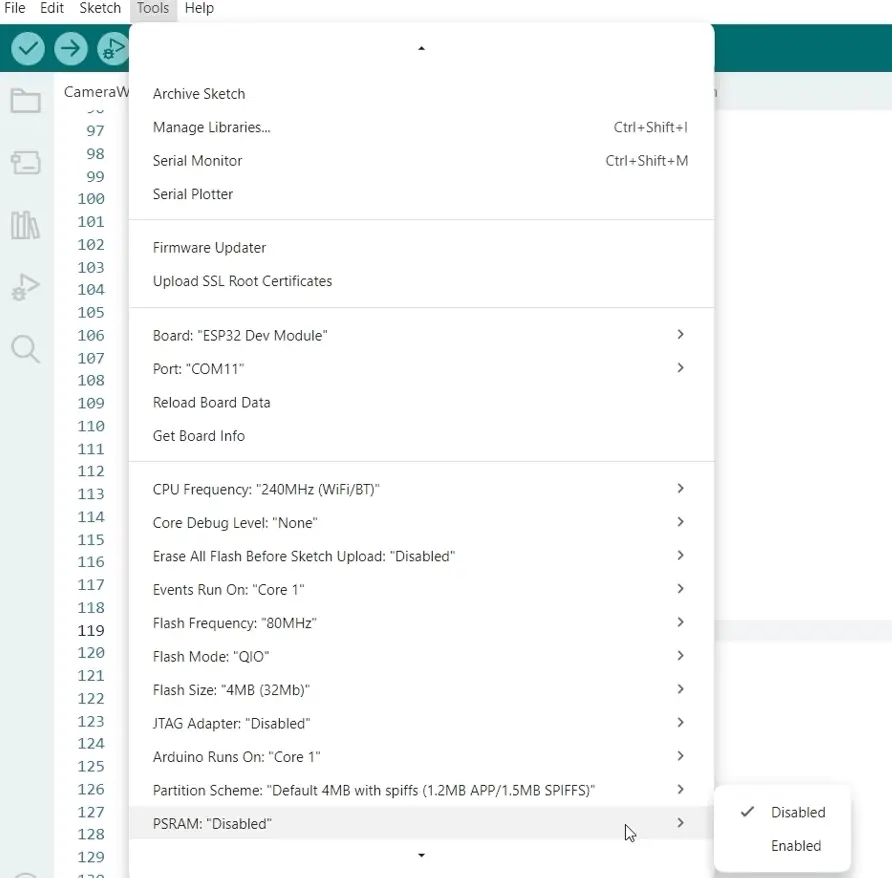The width and height of the screenshot is (892, 878).
Task: Click the Upload arrow icon
Action: click(69, 48)
